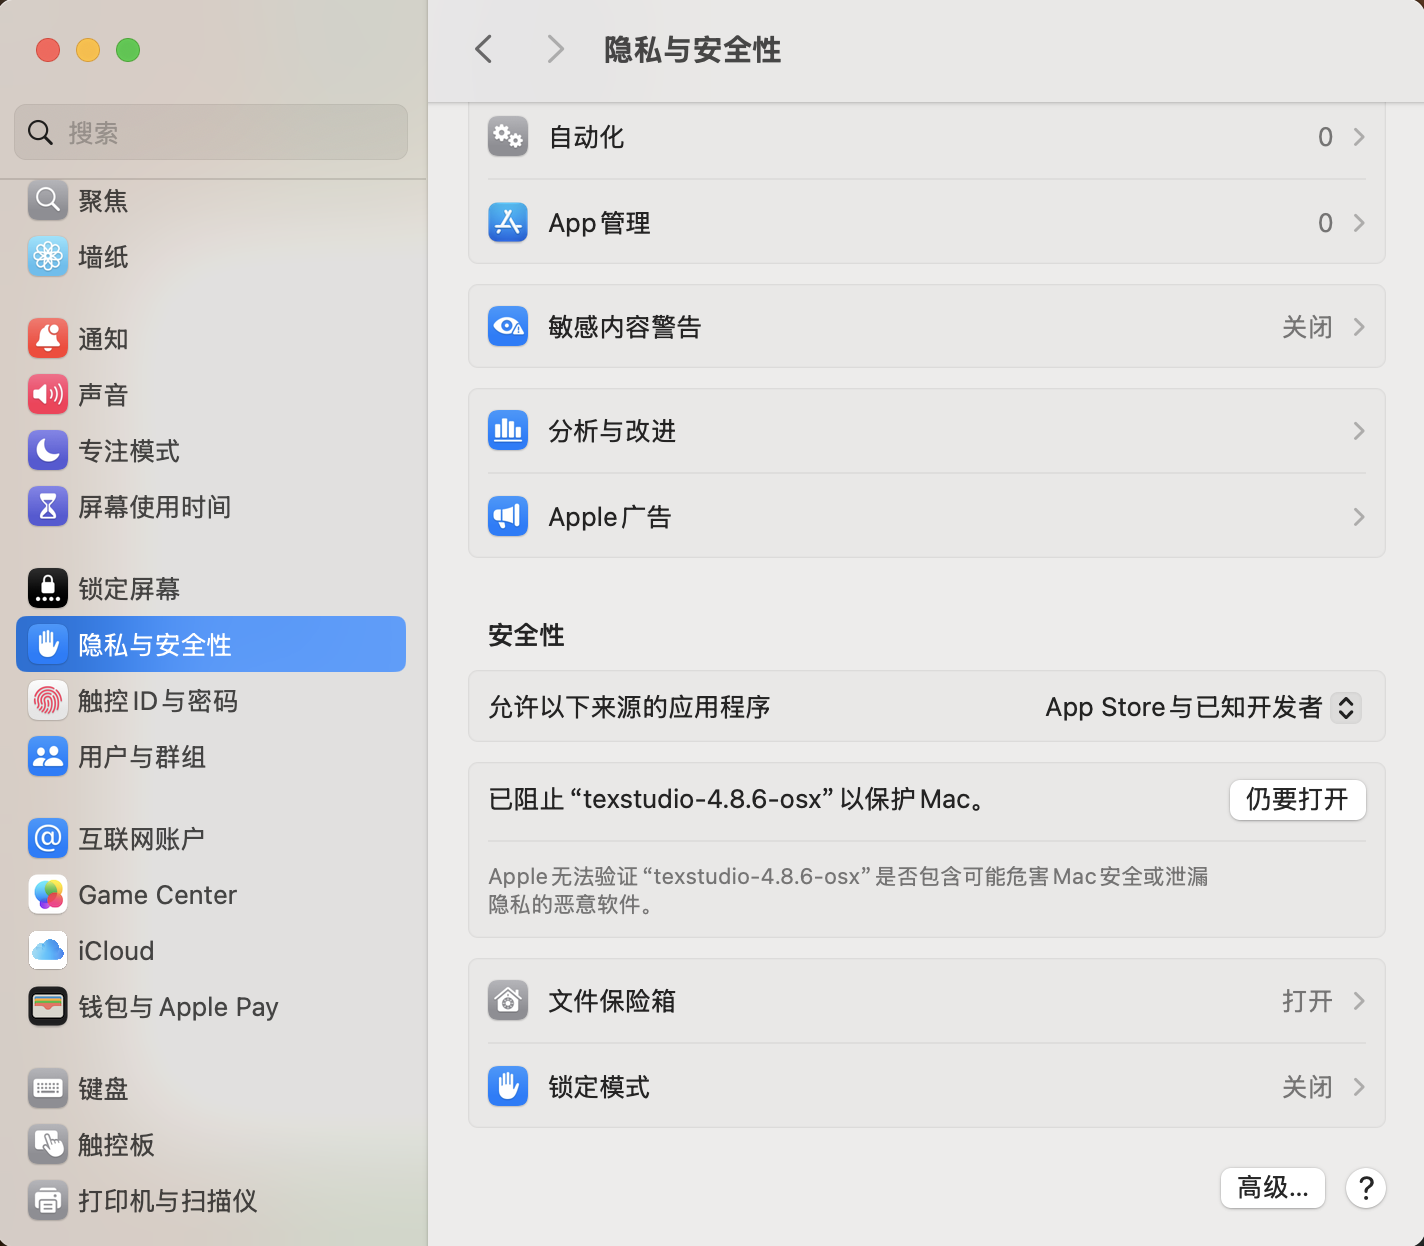Click the help question mark button
Viewport: 1424px width, 1246px height.
coord(1366,1188)
